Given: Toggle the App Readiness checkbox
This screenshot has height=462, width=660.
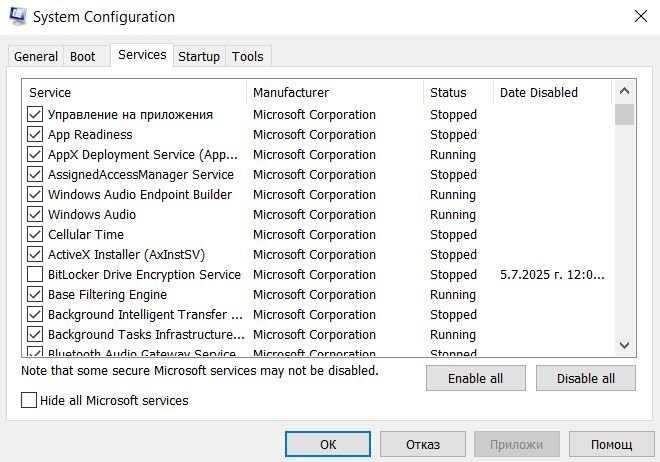Looking at the screenshot, I should pos(35,135).
